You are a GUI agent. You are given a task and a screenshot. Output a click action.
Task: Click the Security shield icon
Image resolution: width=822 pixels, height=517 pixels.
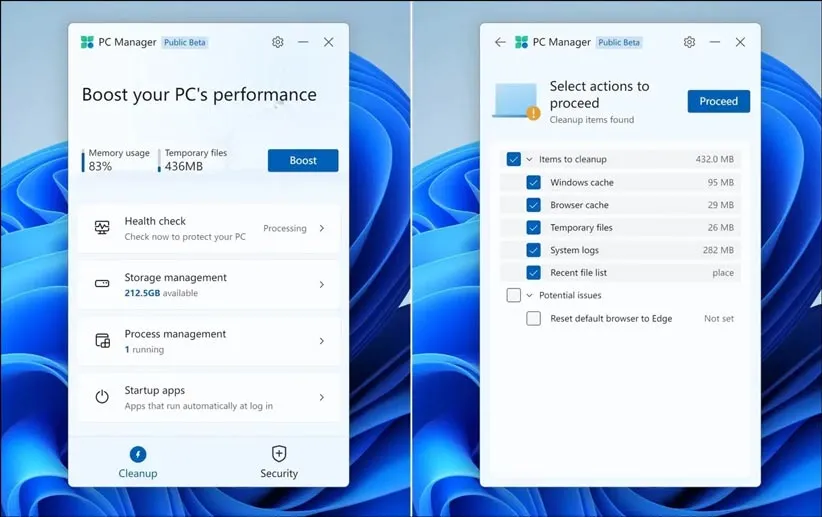pyautogui.click(x=279, y=454)
